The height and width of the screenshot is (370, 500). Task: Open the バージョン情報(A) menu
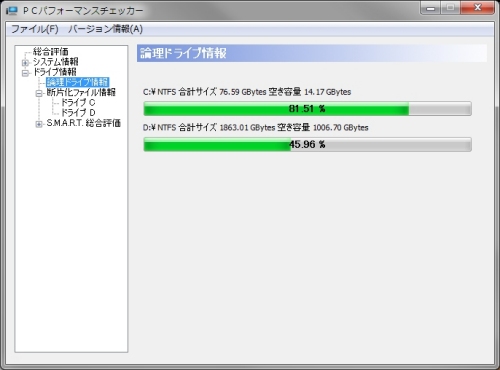point(105,29)
